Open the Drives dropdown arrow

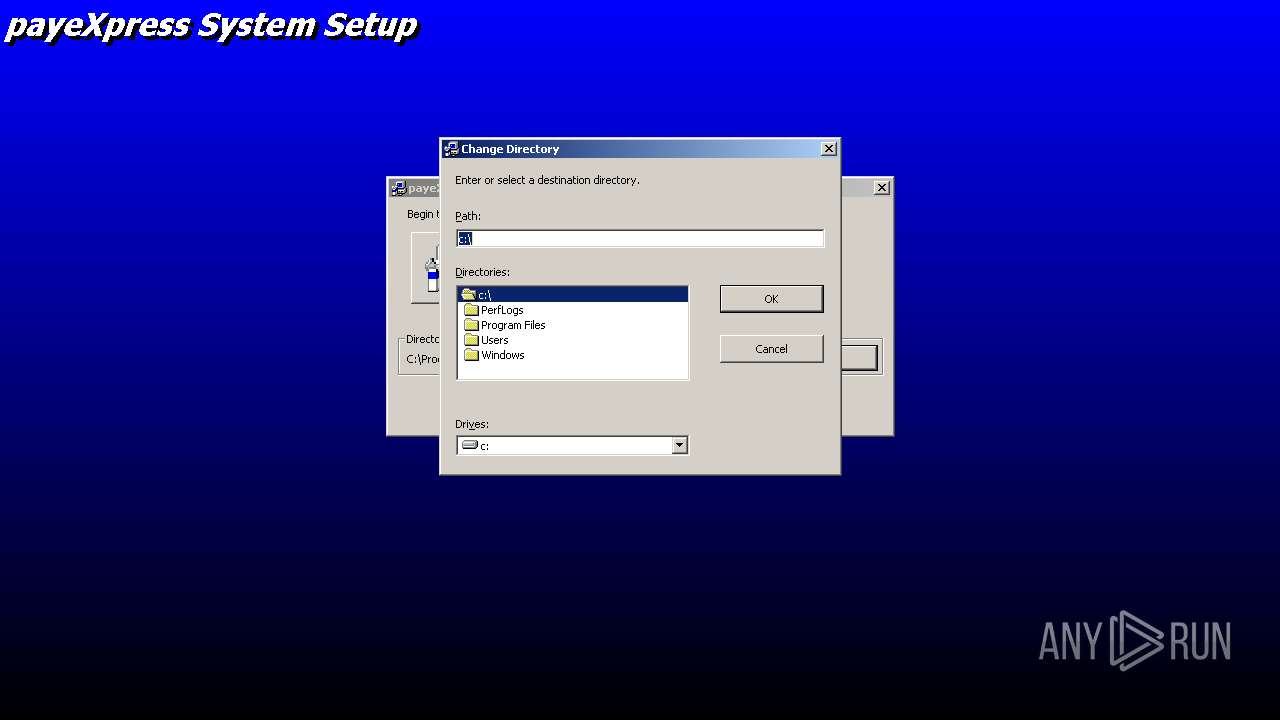pyautogui.click(x=680, y=446)
